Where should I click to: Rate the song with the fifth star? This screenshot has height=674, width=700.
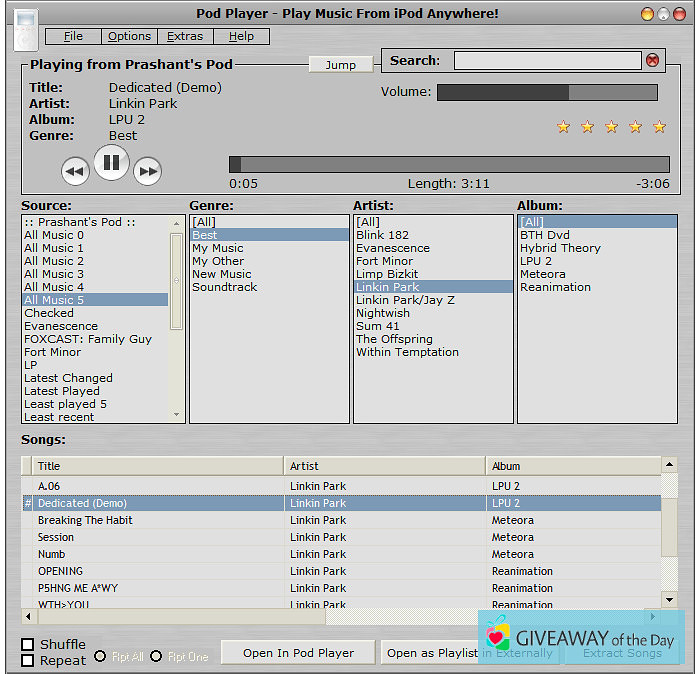click(659, 127)
